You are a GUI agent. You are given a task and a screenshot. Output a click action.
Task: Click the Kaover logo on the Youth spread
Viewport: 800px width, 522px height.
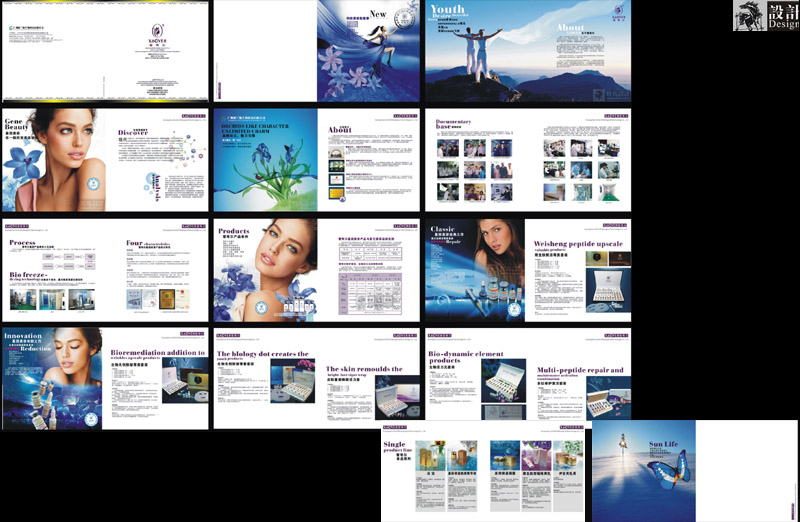619,13
